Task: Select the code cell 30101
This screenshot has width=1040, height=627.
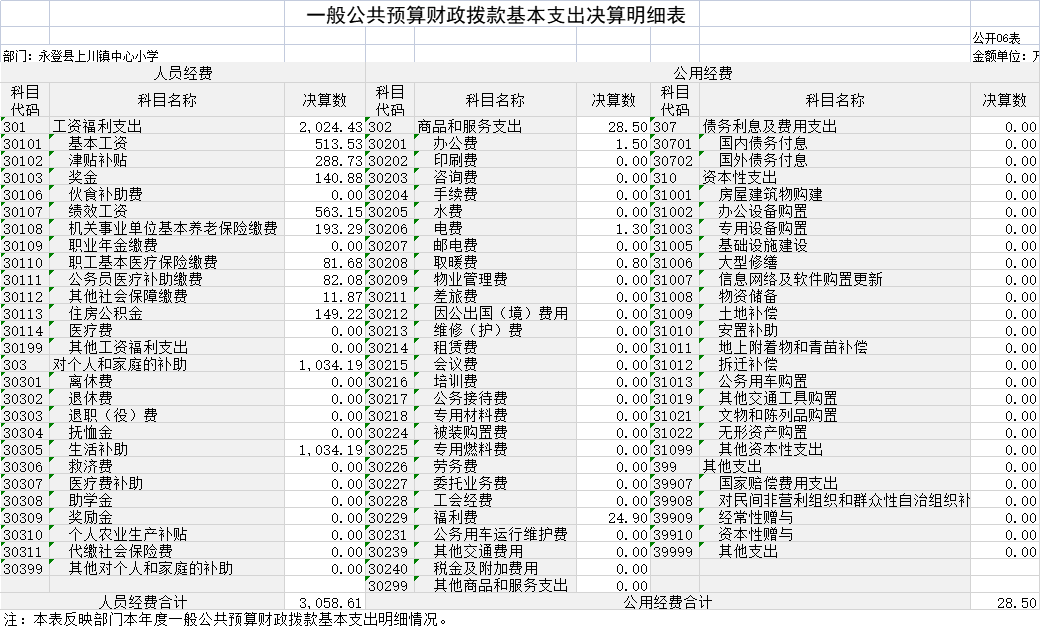Action: click(24, 144)
